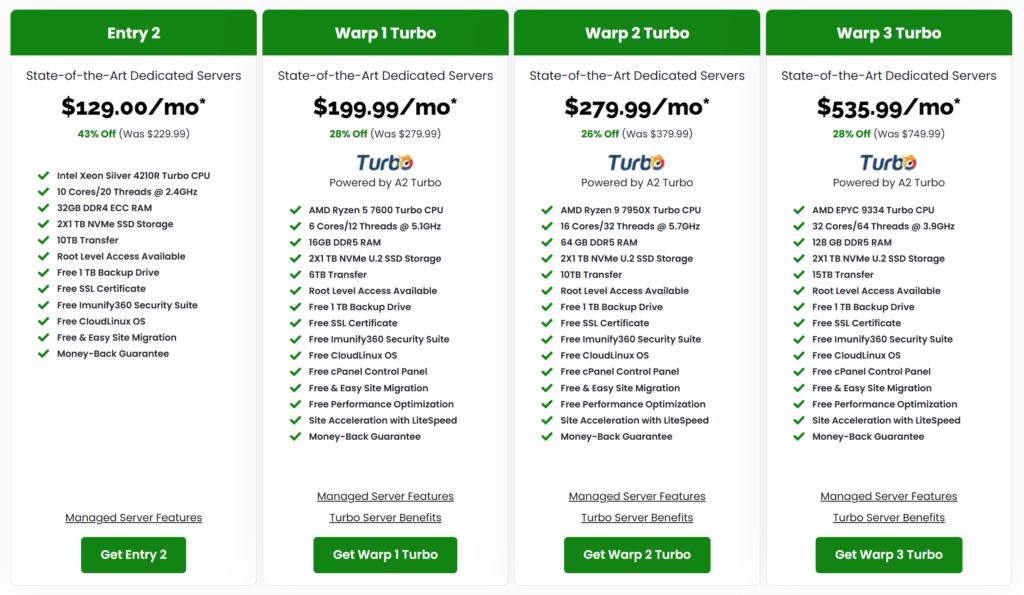Select the Warp 2 Turbo plan header
Image resolution: width=1024 pixels, height=595 pixels.
pyautogui.click(x=637, y=33)
